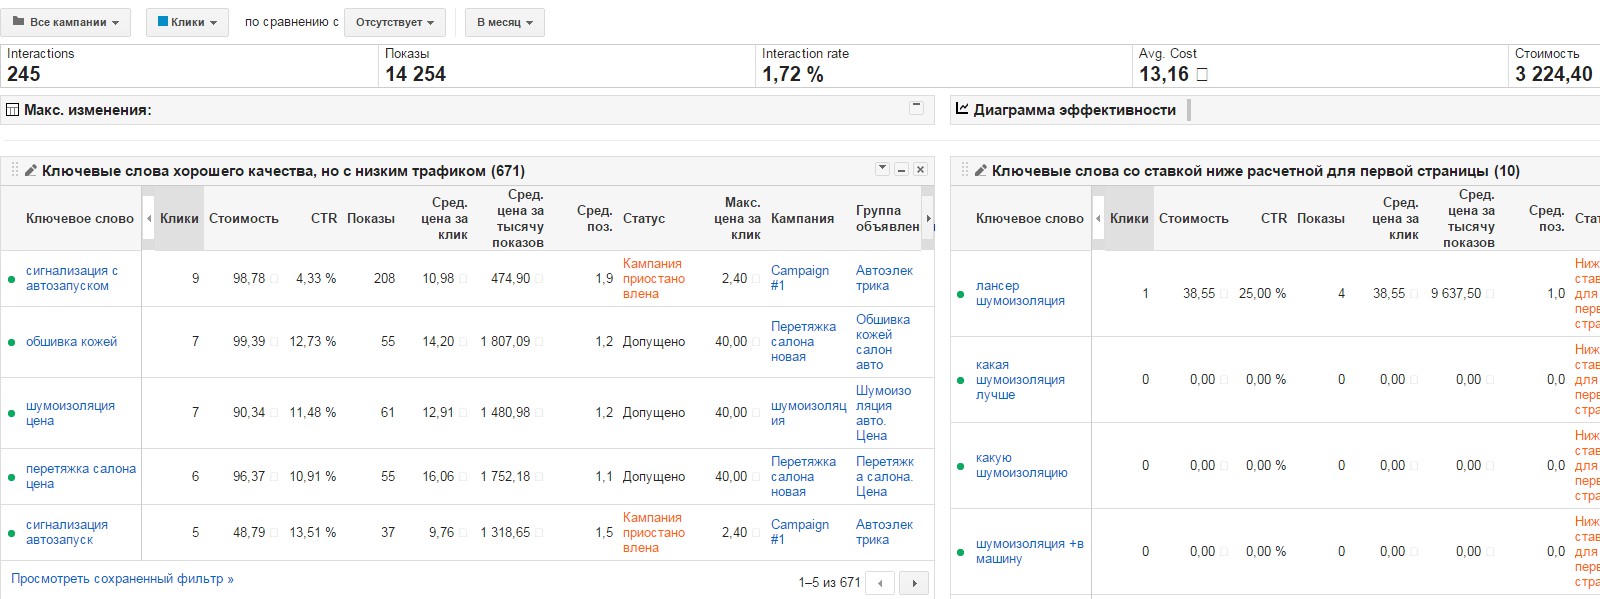Open the В месяц period dropdown

(x=504, y=22)
